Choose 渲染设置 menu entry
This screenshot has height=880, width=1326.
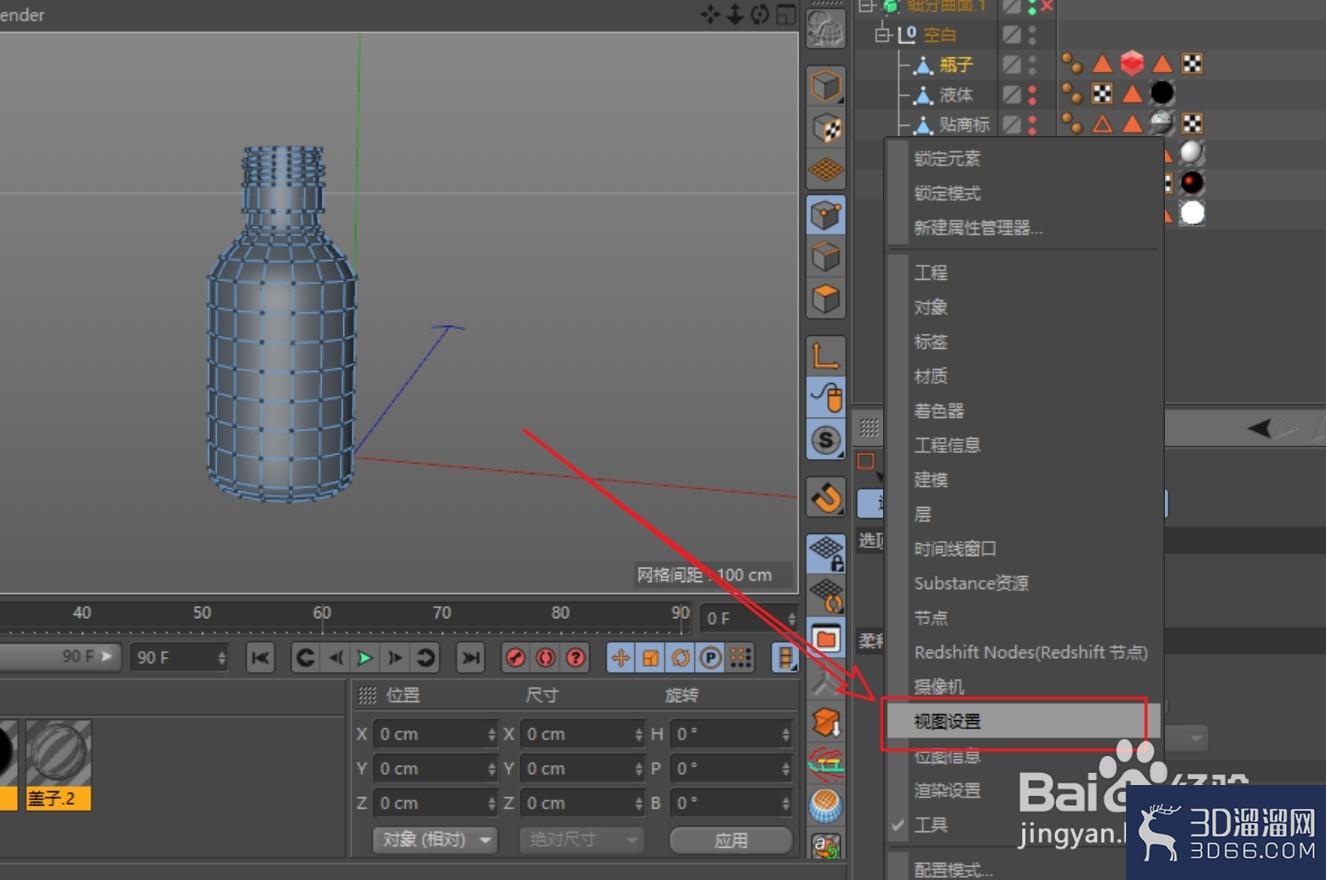click(x=947, y=790)
